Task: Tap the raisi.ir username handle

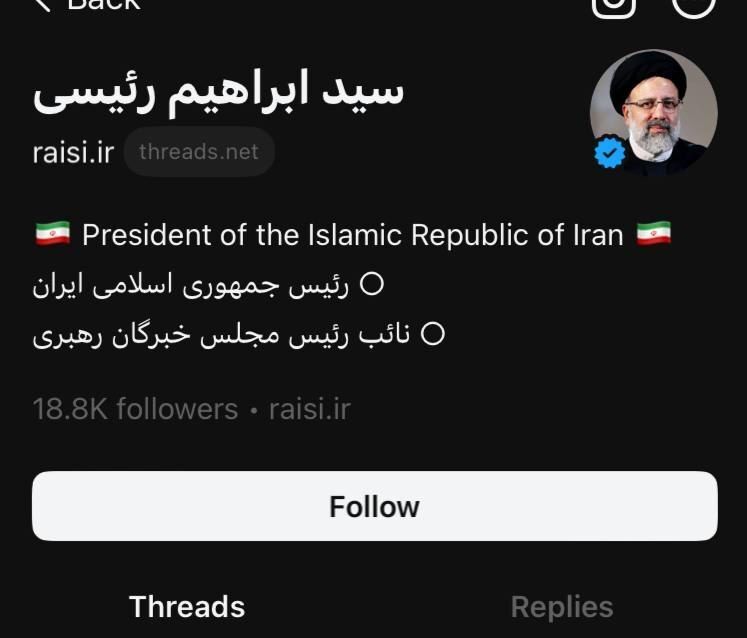Action: click(74, 153)
